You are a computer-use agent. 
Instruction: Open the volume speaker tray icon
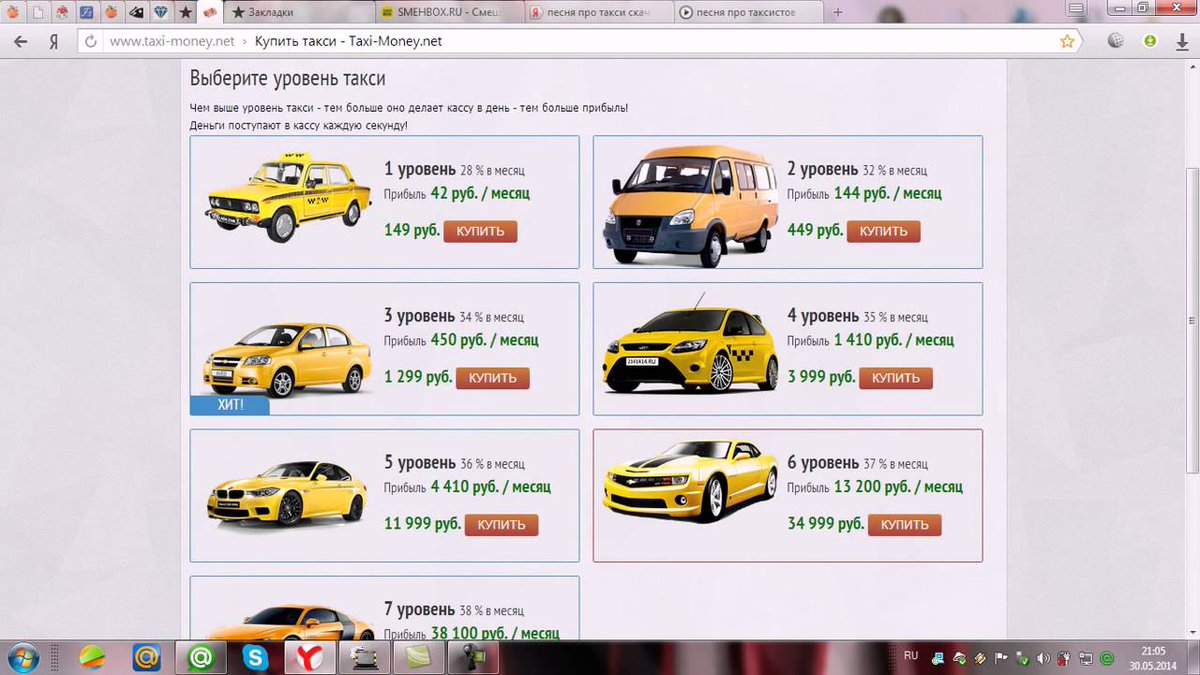point(1044,658)
